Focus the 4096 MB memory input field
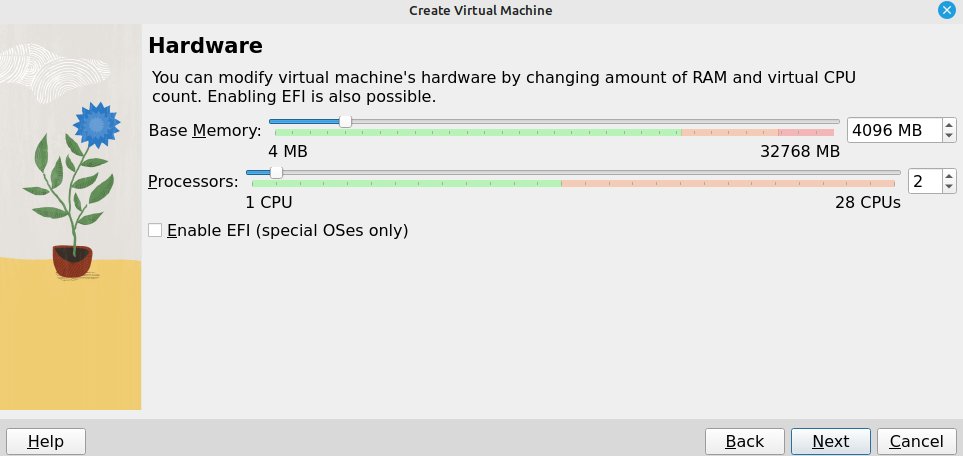 point(895,130)
